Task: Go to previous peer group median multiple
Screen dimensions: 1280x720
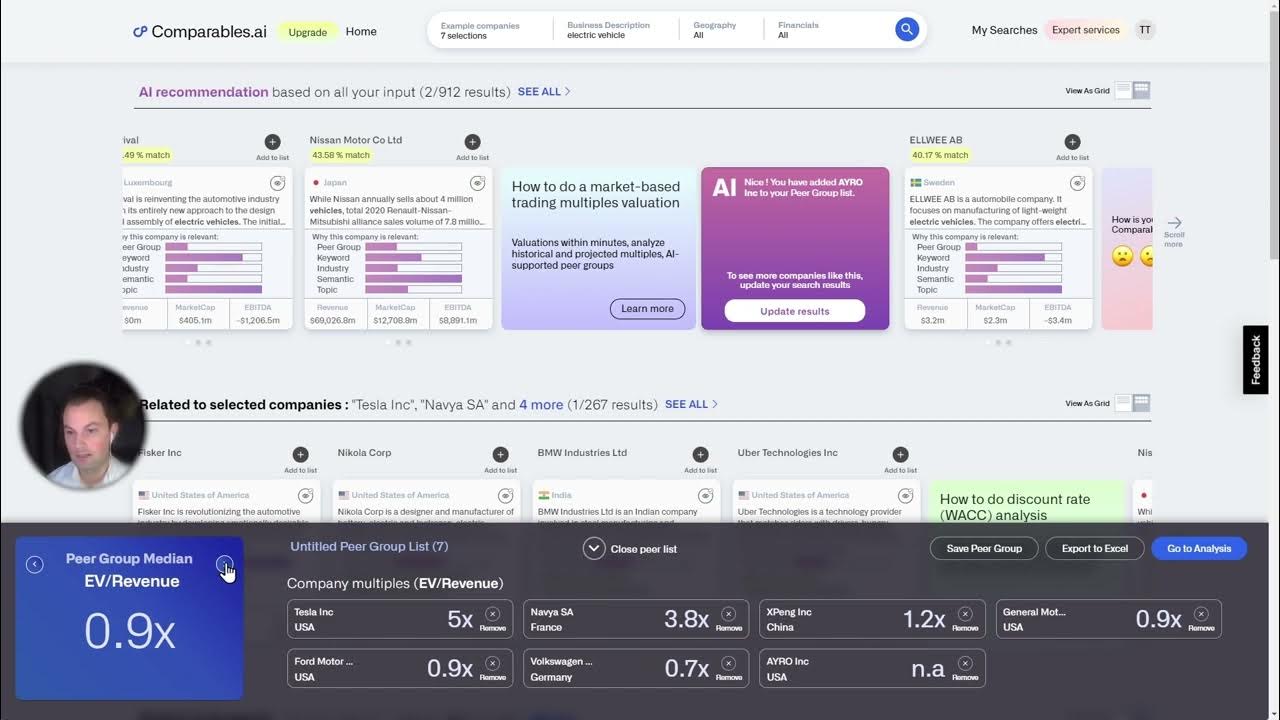Action: coord(34,564)
